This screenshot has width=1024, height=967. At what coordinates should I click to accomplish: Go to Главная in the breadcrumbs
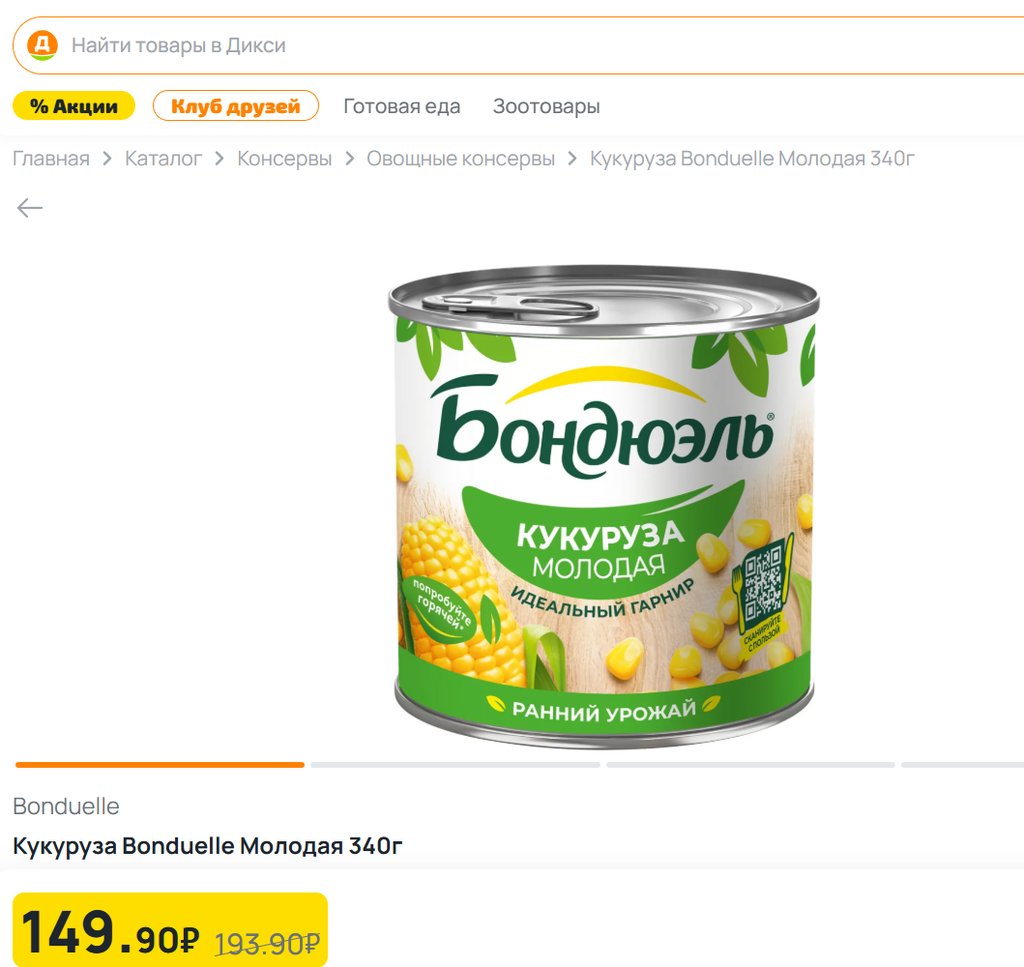point(51,159)
